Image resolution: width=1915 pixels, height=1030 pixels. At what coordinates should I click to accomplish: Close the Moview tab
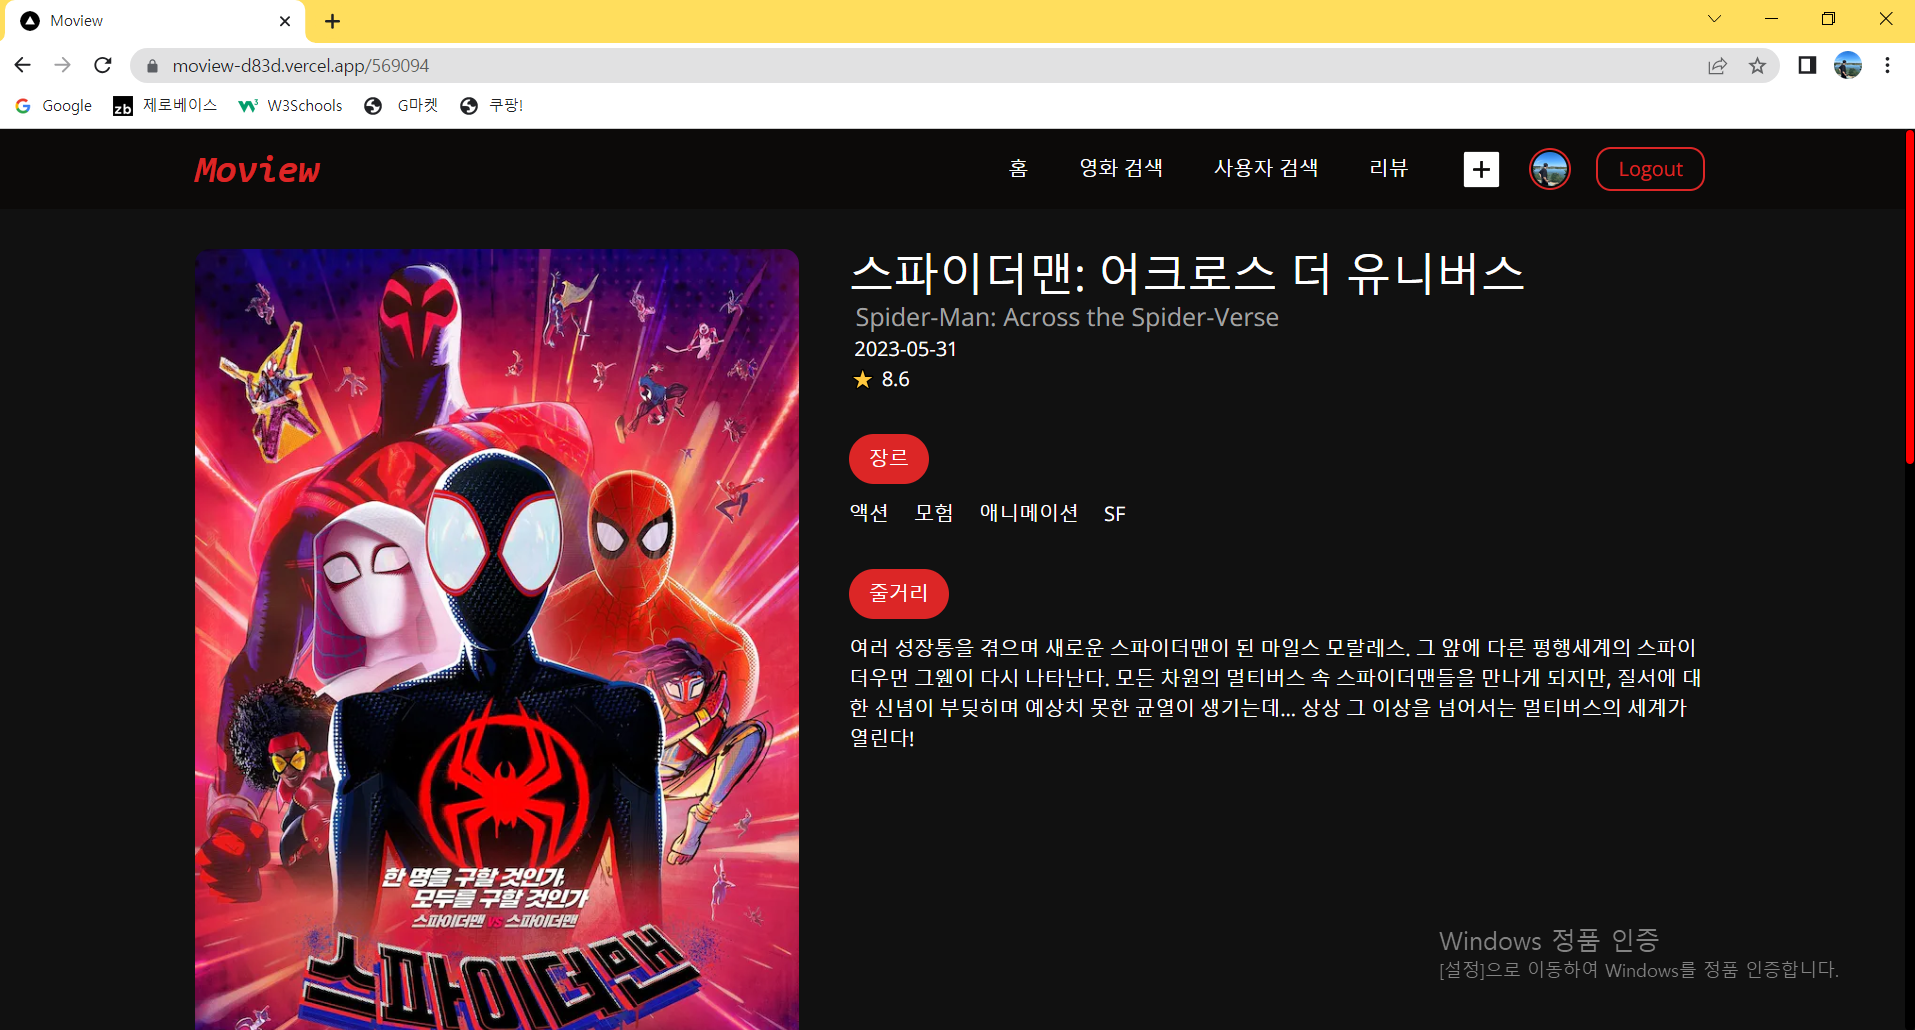[x=285, y=21]
